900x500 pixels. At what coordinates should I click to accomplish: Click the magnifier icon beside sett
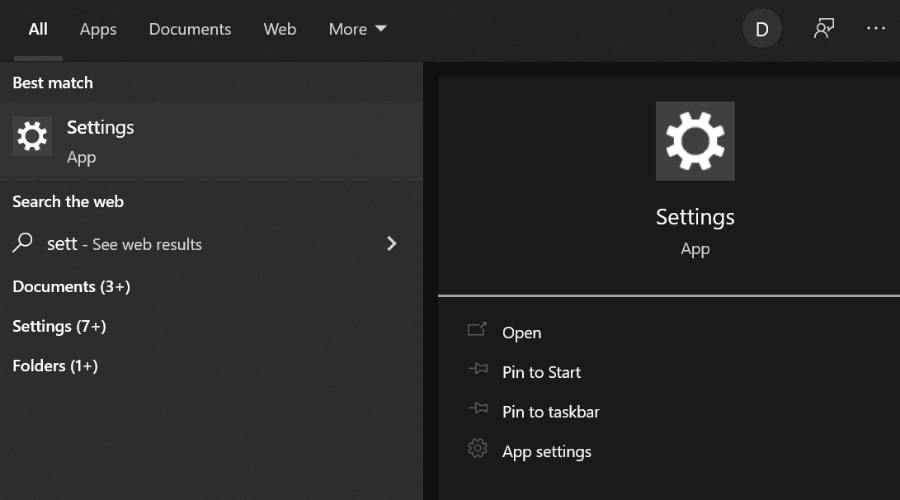click(23, 243)
